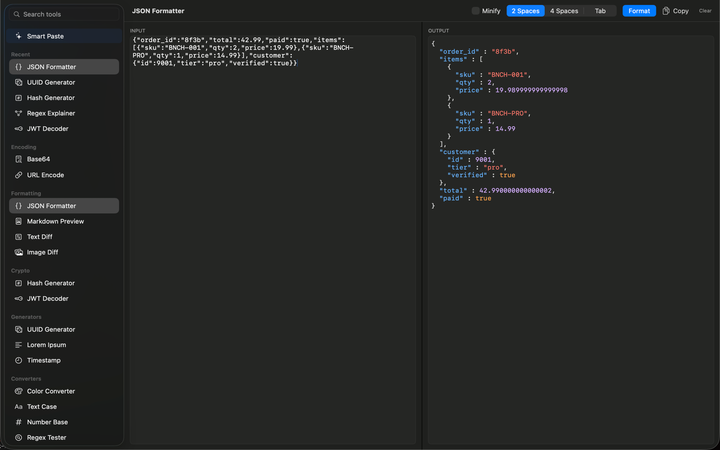Select 4 Spaces indentation
Viewport: 720px width, 450px height.
tap(564, 11)
